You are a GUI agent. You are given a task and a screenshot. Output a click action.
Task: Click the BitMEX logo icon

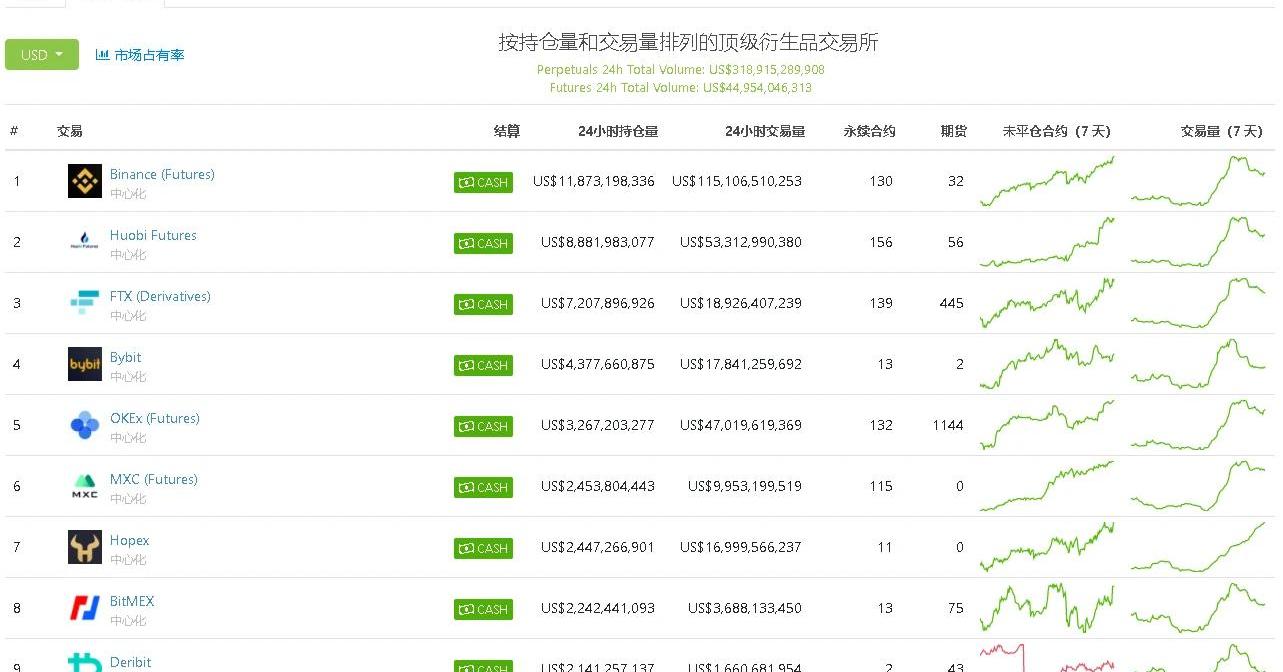(x=85, y=608)
